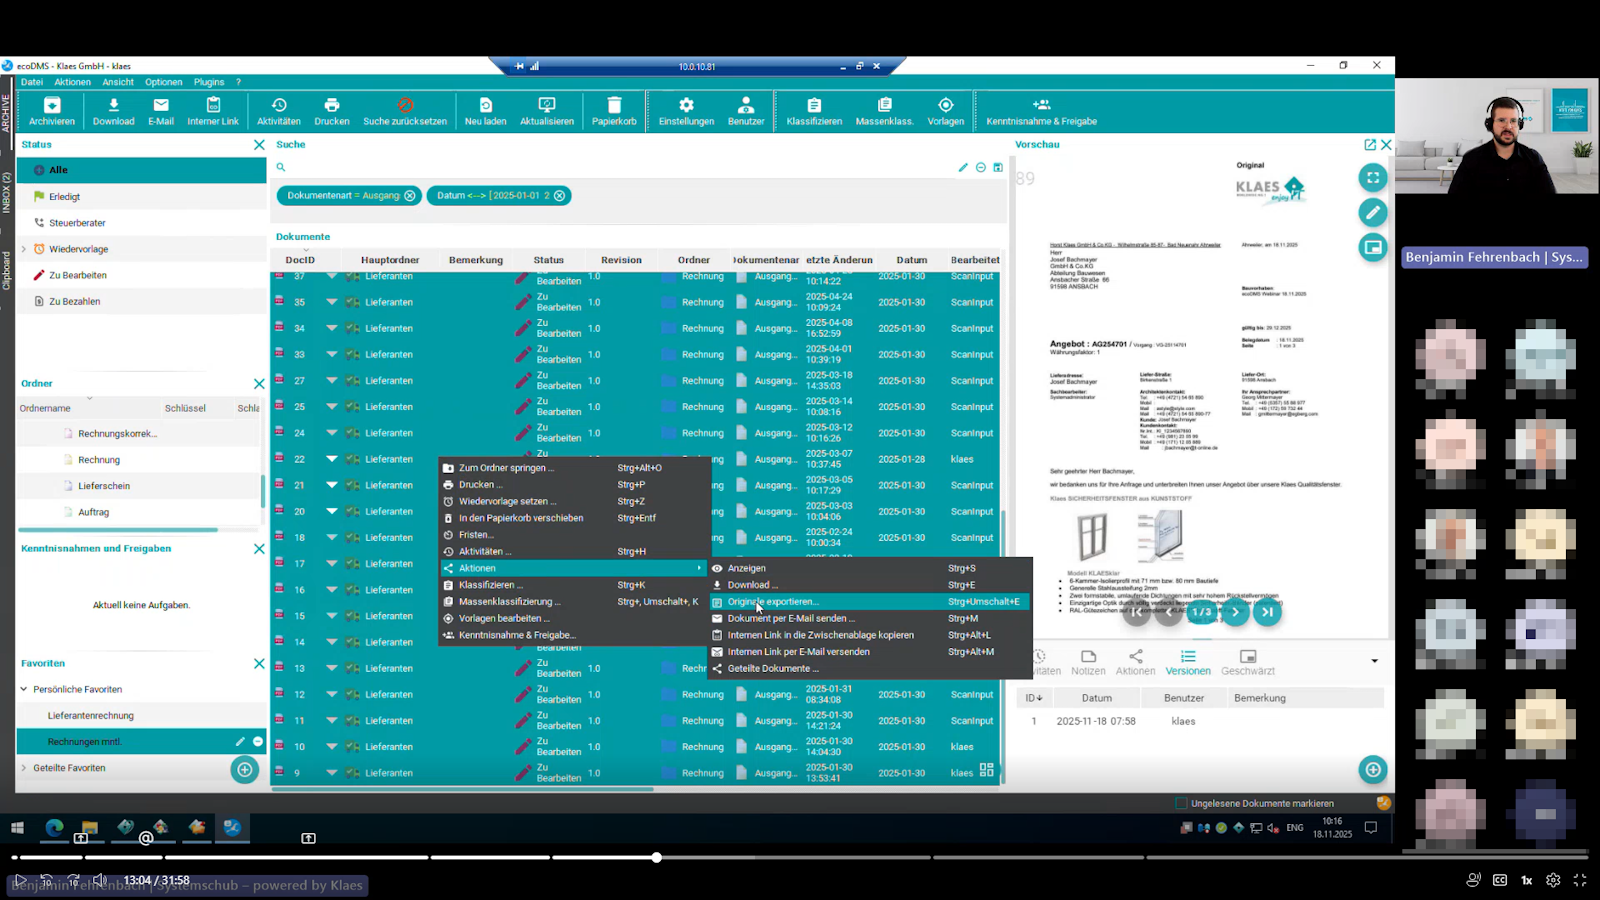
Task: Remove the Datum filter chip
Action: point(560,196)
